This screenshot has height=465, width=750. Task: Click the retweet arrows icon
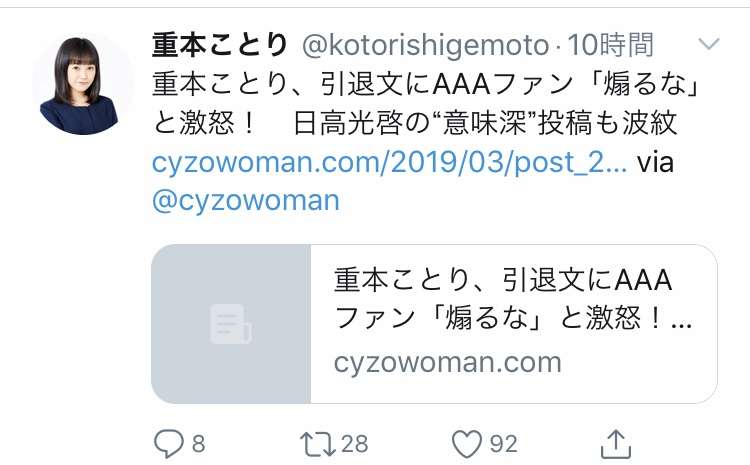[318, 444]
